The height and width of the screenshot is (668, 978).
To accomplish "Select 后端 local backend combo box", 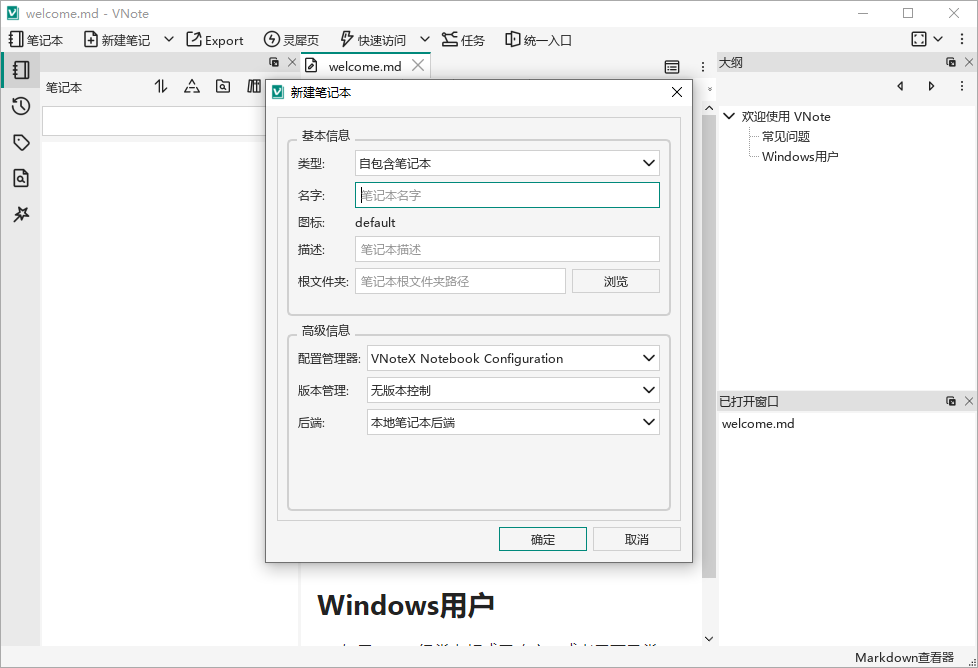I will click(x=512, y=422).
